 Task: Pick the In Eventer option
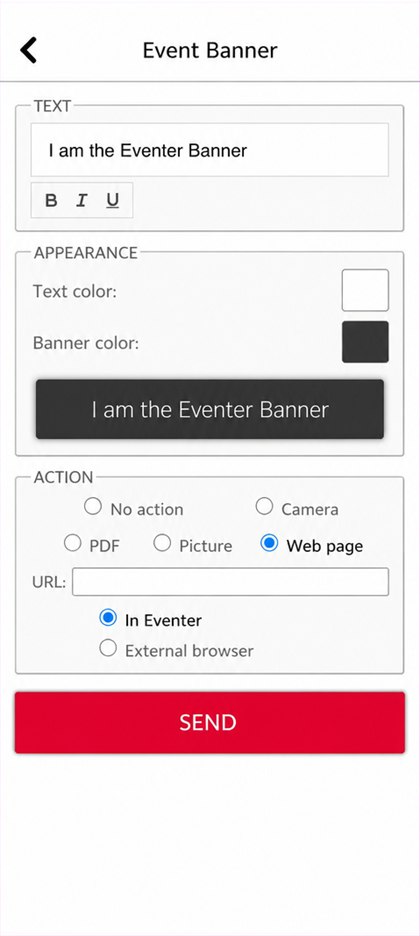108,618
